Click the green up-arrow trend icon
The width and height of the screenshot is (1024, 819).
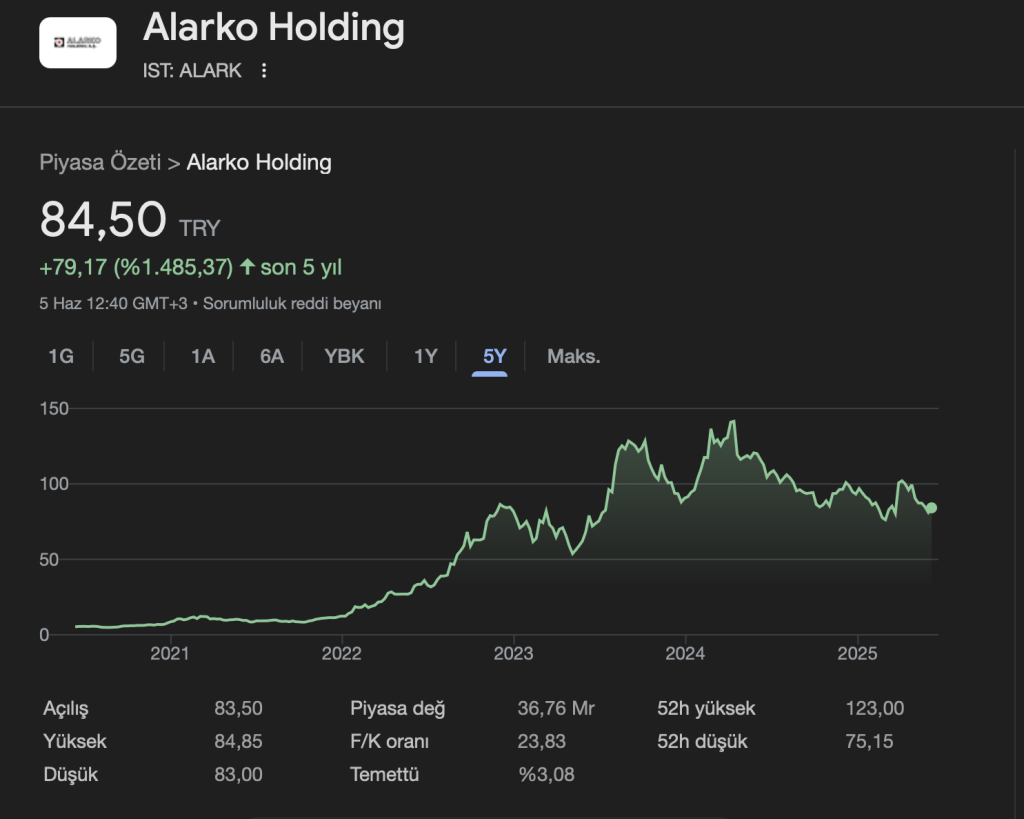(x=247, y=267)
